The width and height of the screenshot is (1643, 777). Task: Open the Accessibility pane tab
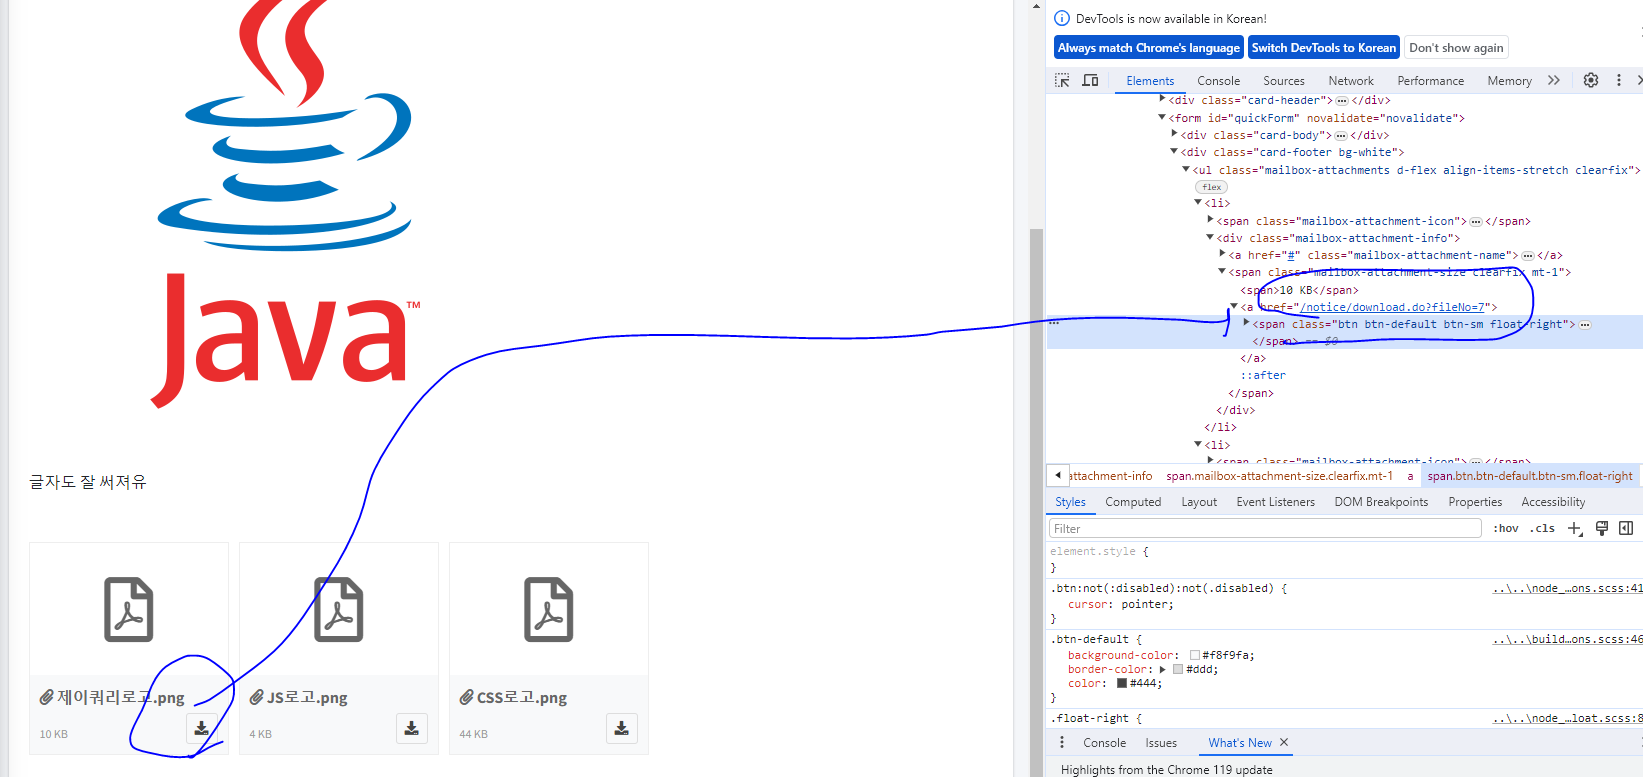tap(1553, 502)
